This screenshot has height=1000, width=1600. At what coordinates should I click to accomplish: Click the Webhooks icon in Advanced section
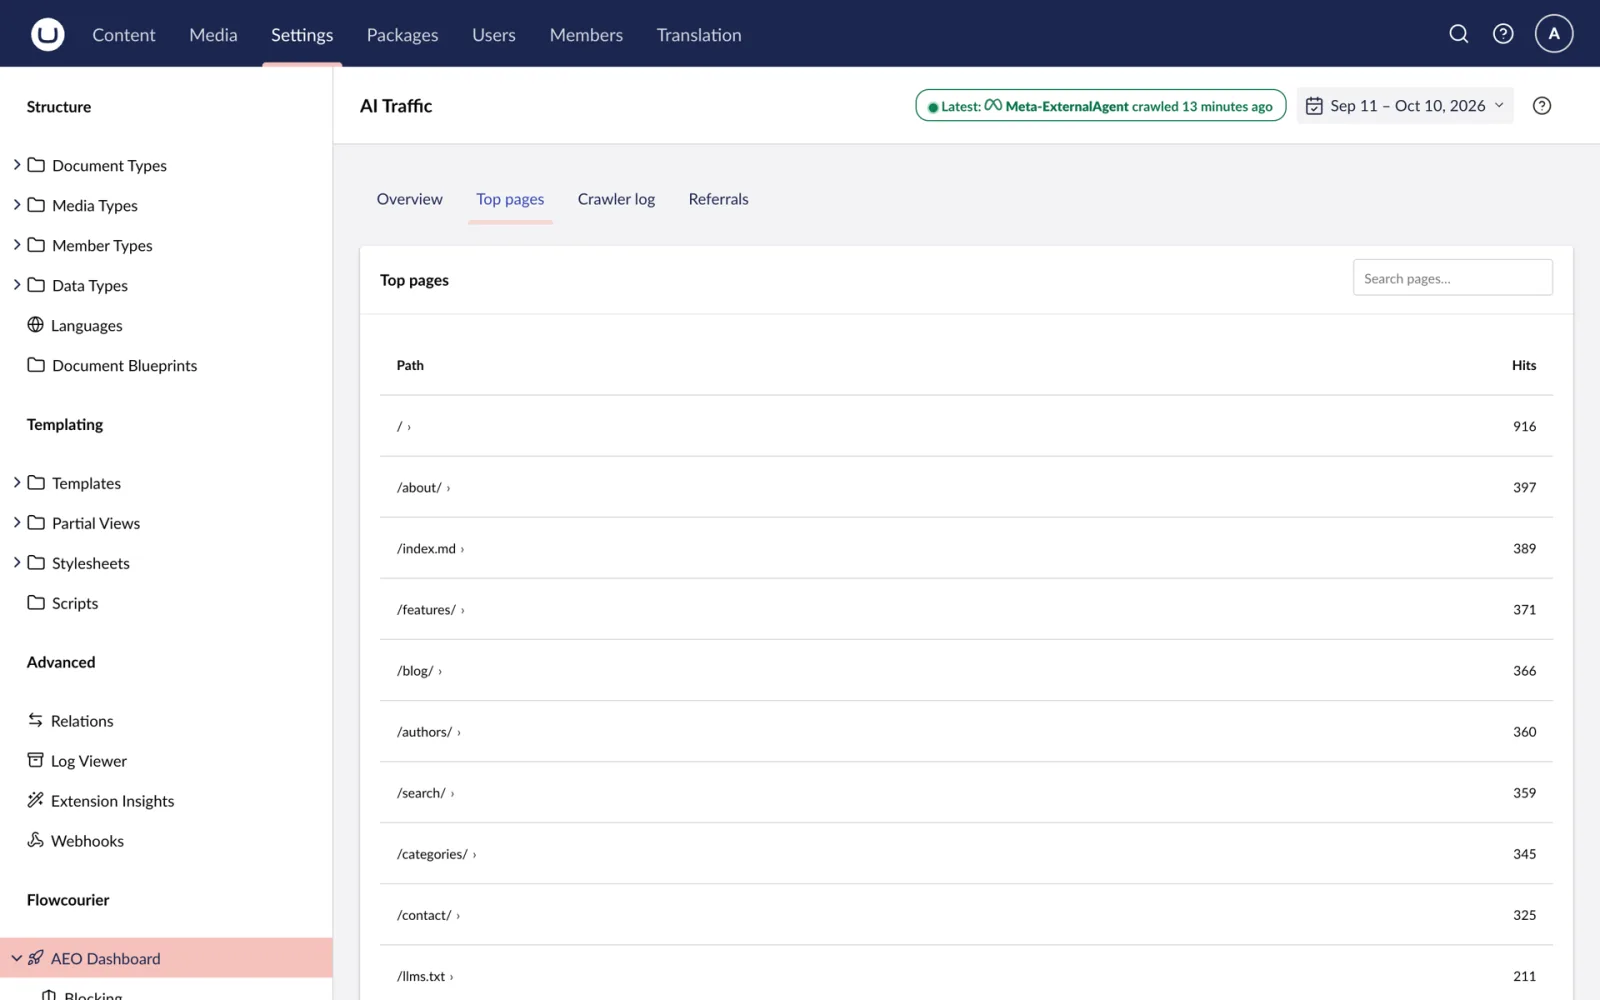click(x=36, y=840)
